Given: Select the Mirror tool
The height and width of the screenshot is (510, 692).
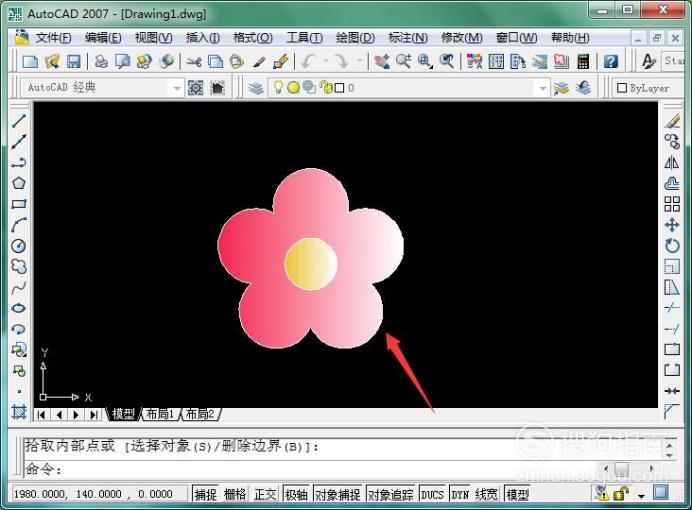Looking at the screenshot, I should click(x=672, y=162).
